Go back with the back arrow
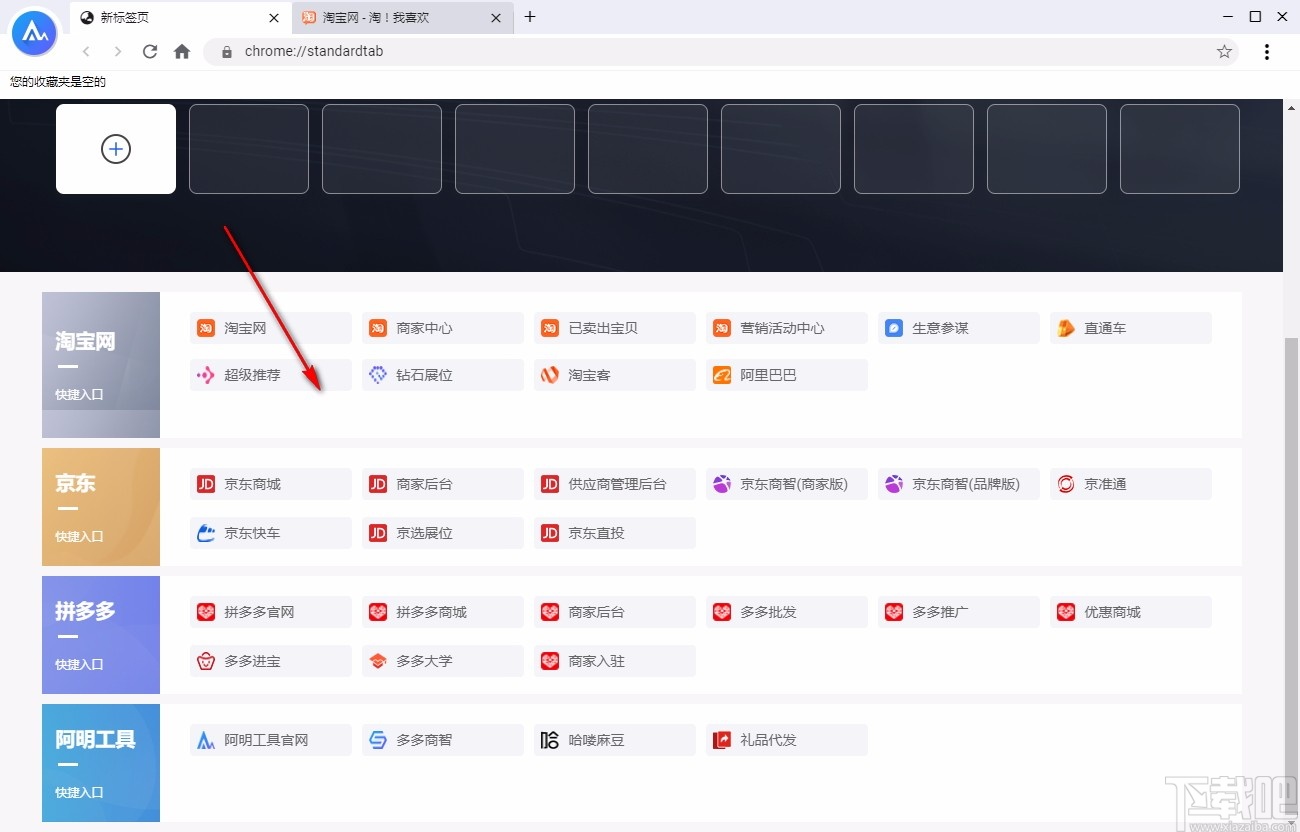The image size is (1300, 832). (x=87, y=51)
